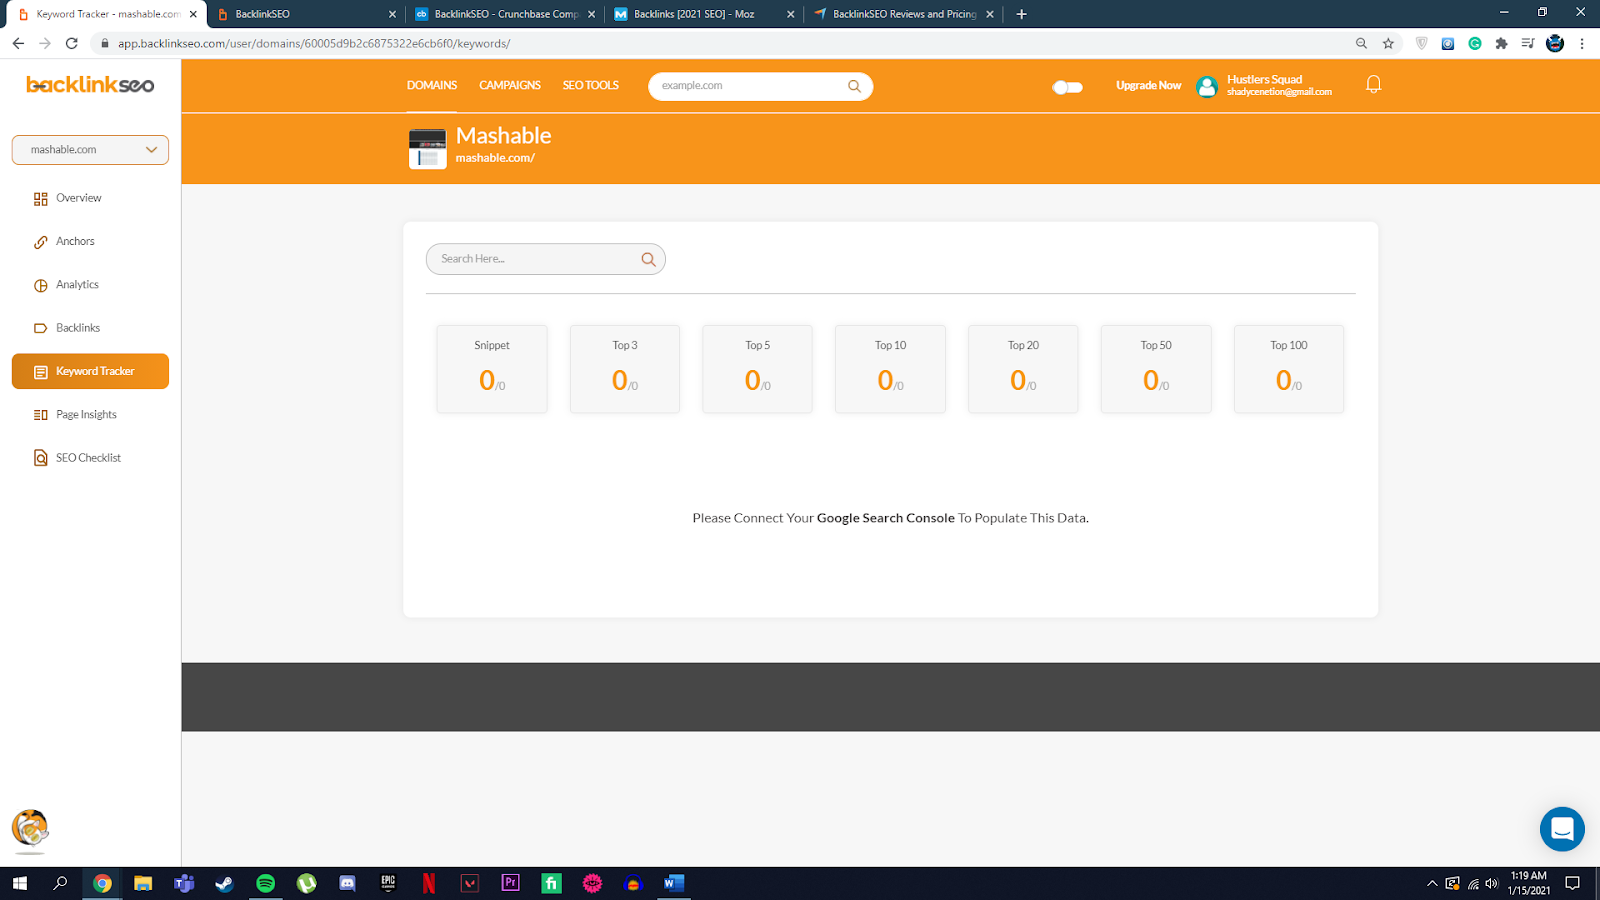
Task: Click the BacklinkSEO logo
Action: click(x=90, y=85)
